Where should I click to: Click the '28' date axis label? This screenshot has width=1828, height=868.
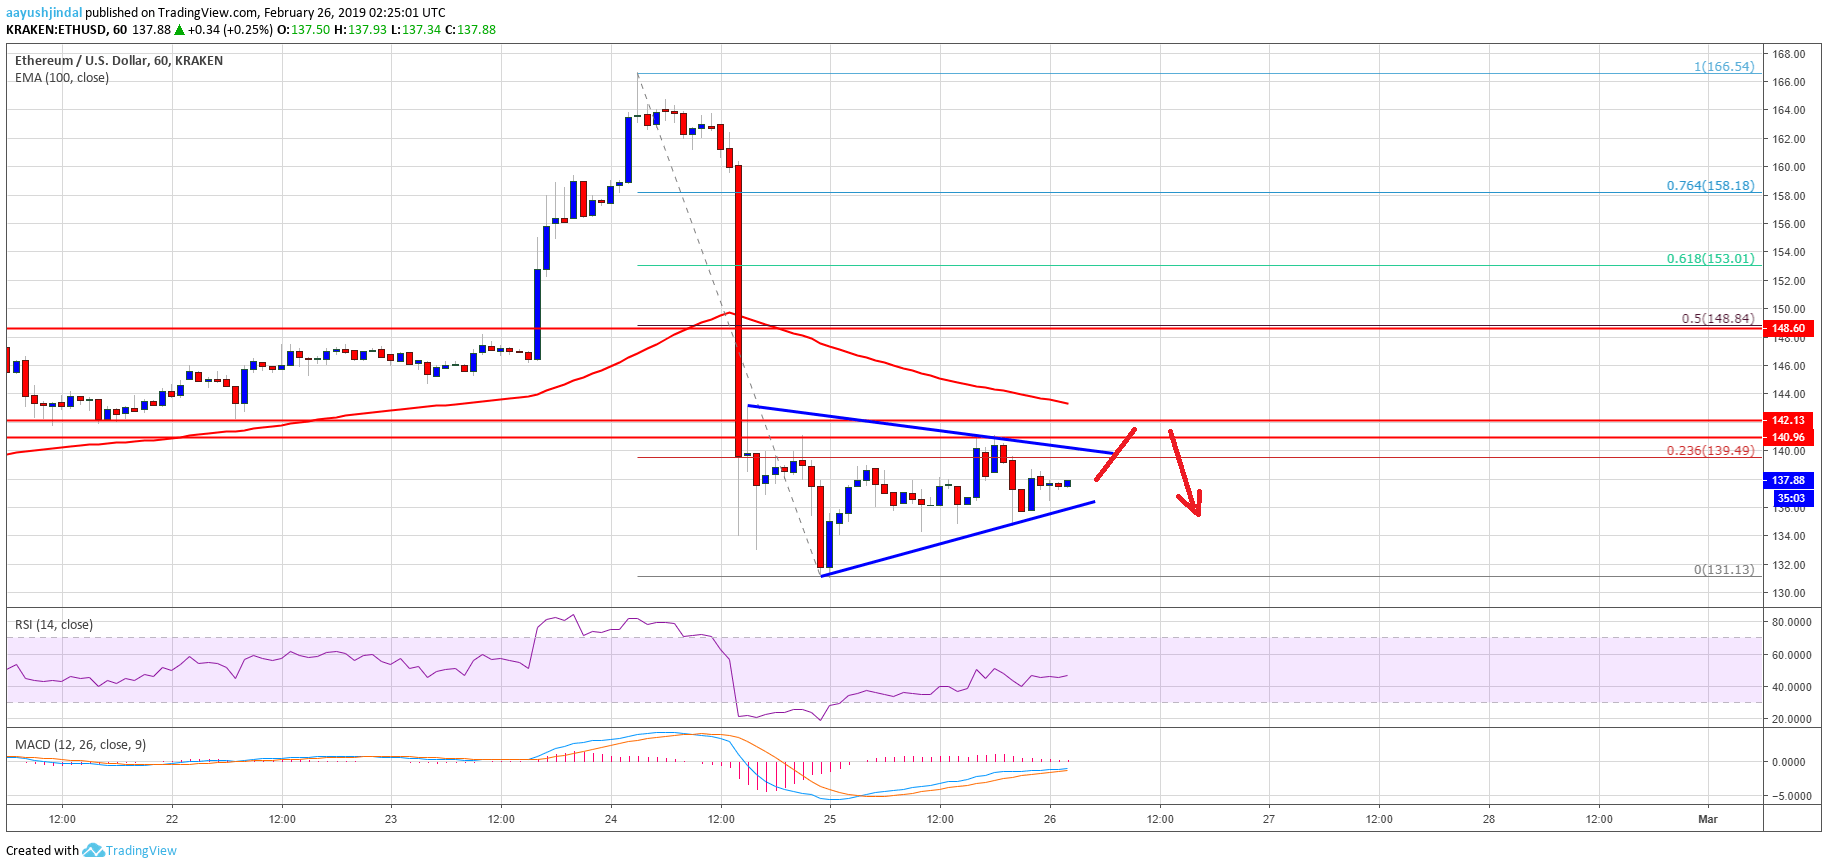click(x=1489, y=819)
